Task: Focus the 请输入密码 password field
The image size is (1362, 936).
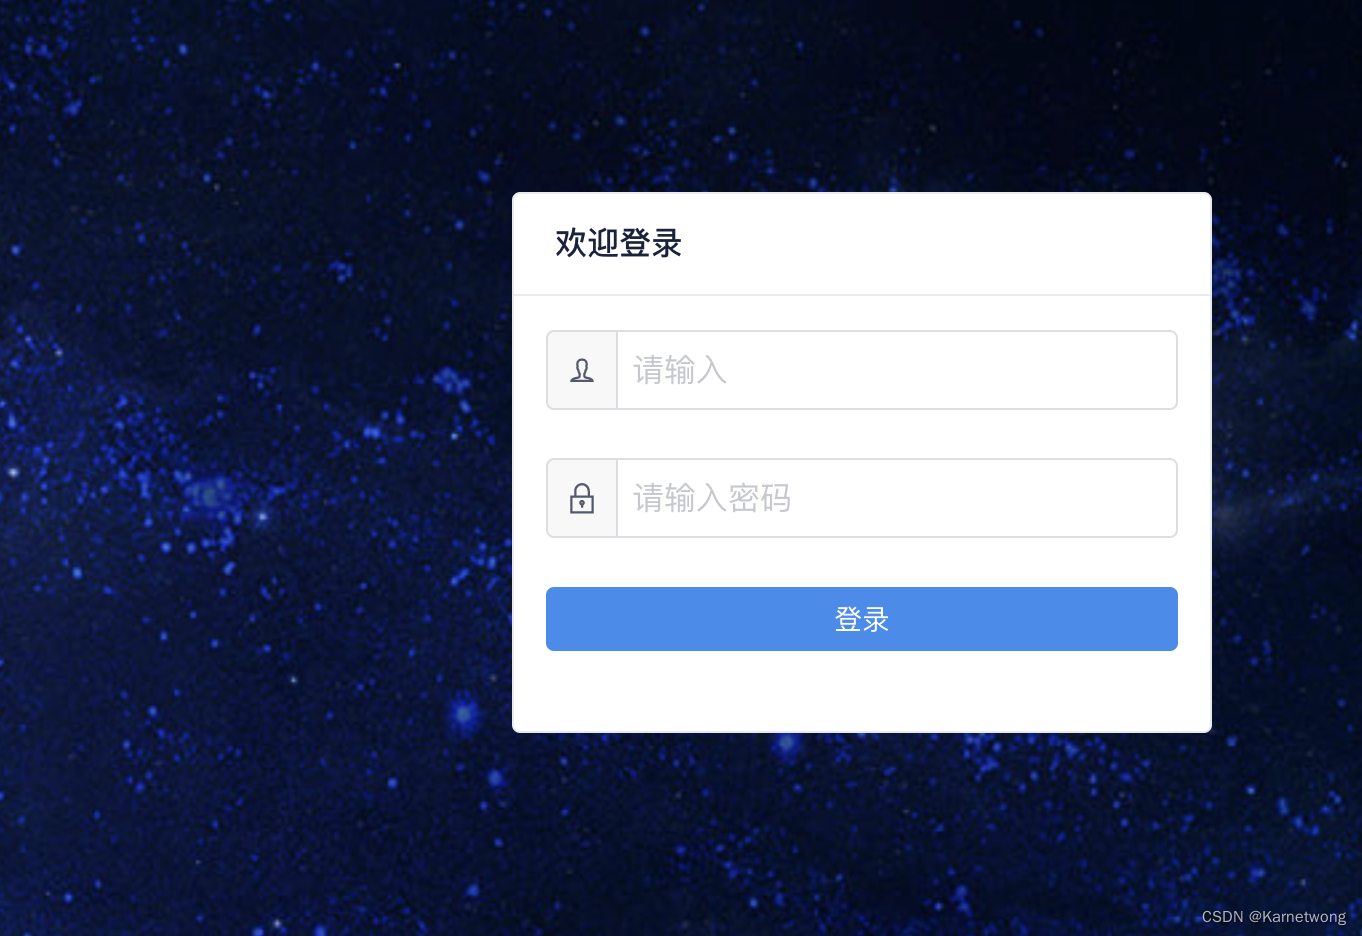Action: coord(897,498)
